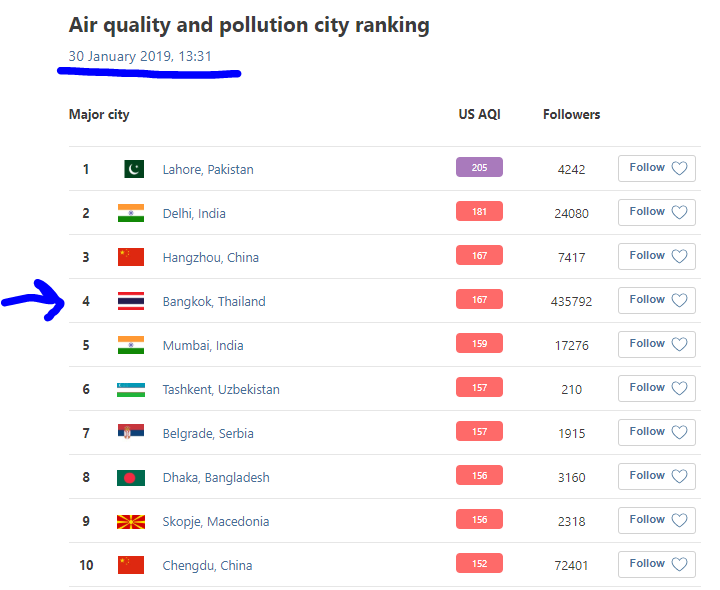This screenshot has height=590, width=720.
Task: Click the Macedonia flag beside Skopje
Action: tap(131, 521)
